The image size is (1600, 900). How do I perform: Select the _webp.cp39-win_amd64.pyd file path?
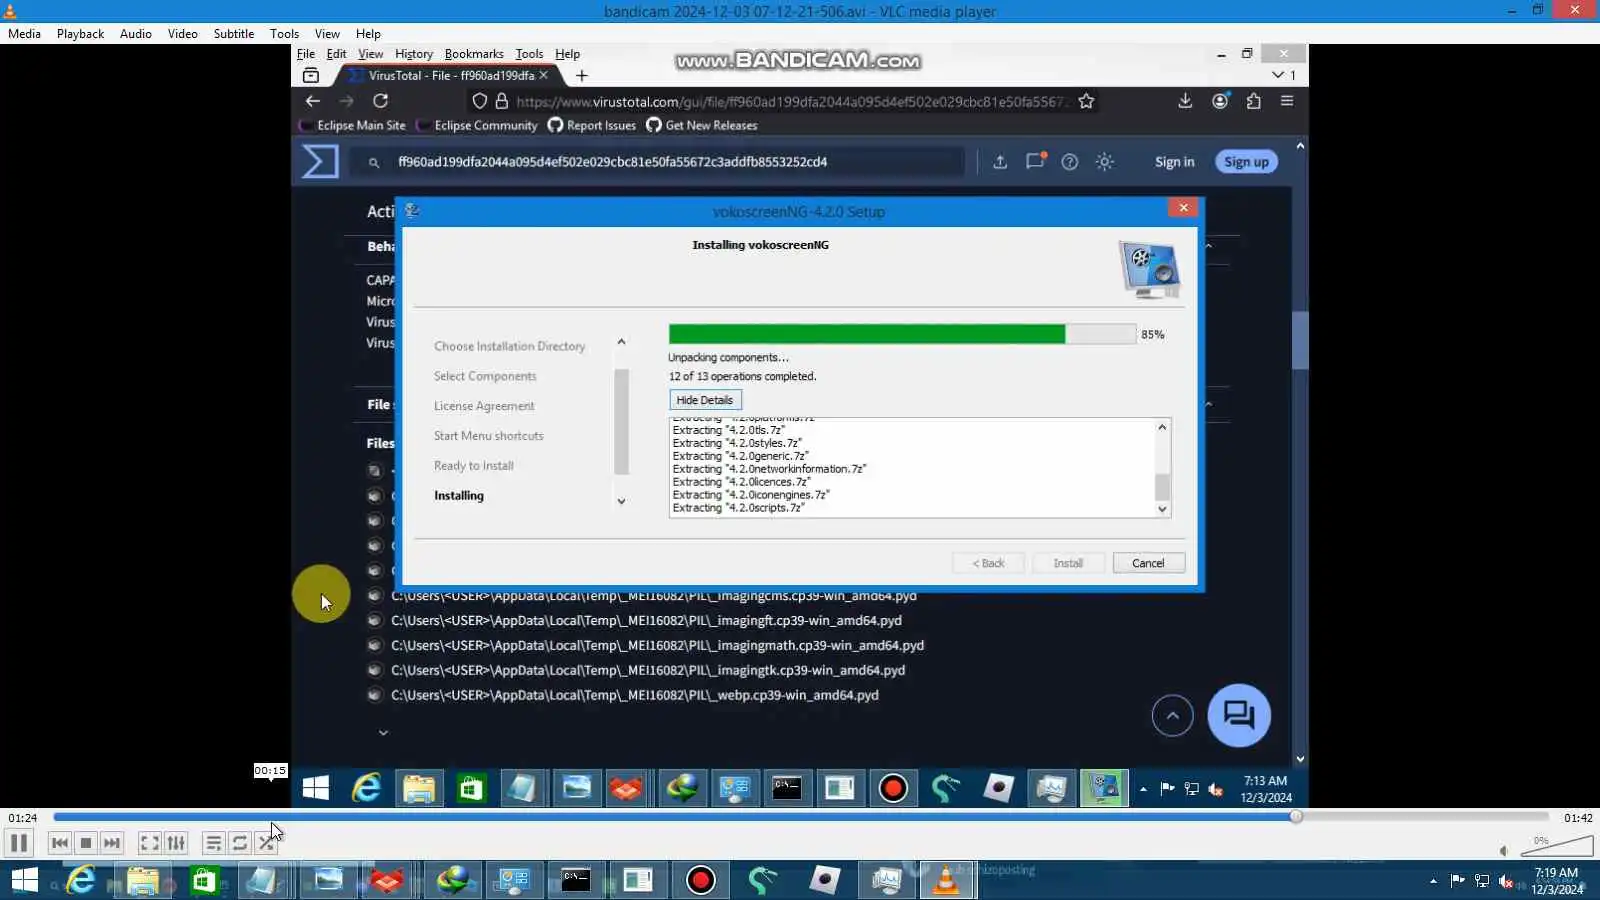tap(635, 695)
